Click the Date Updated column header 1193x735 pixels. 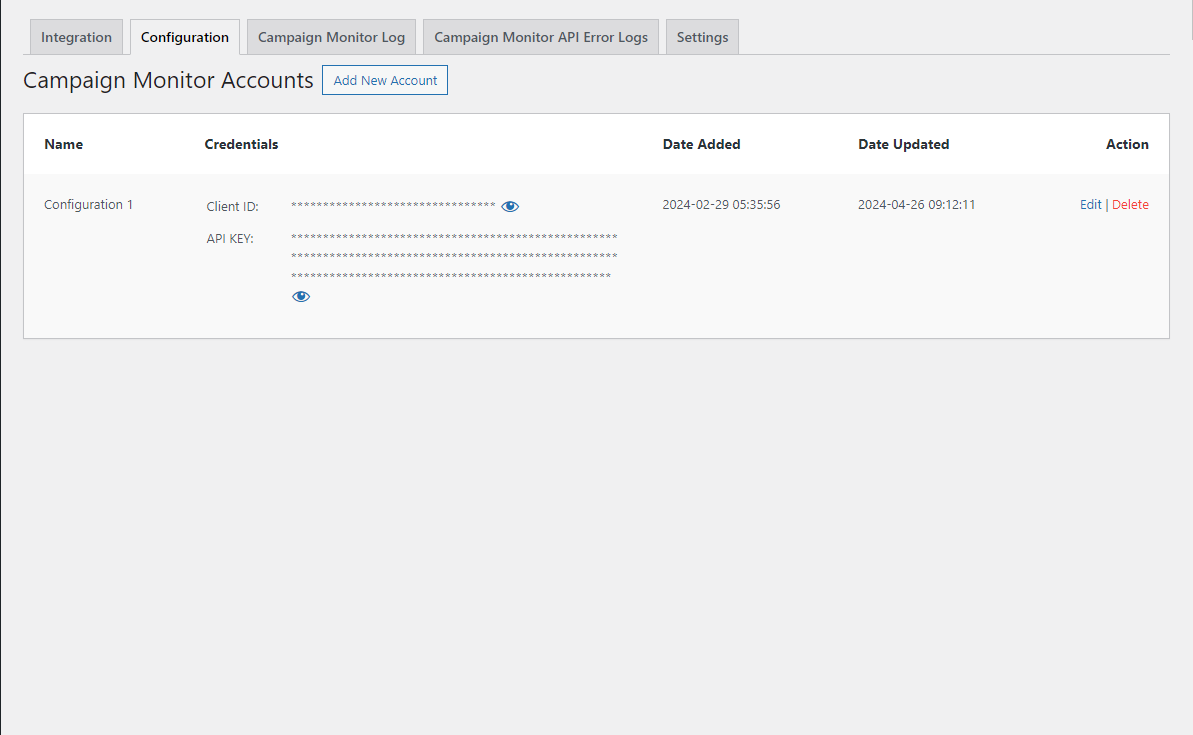pos(904,145)
